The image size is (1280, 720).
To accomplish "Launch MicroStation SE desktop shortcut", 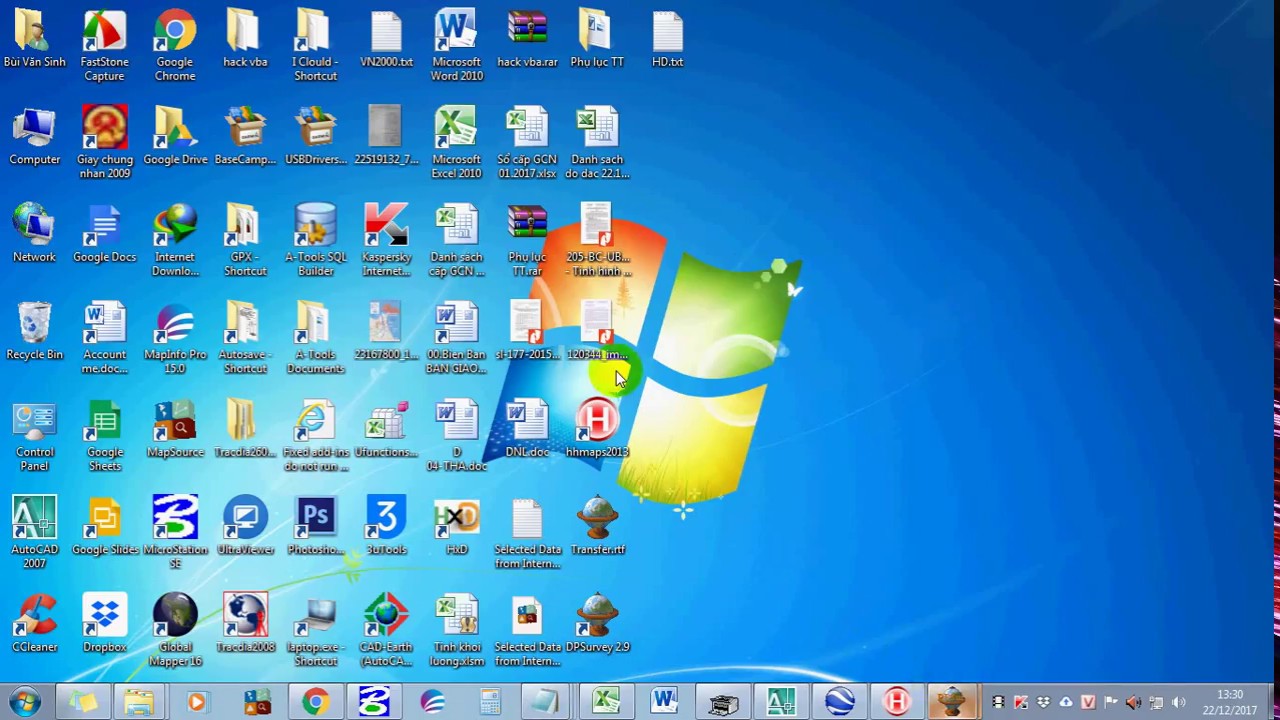I will point(175,532).
